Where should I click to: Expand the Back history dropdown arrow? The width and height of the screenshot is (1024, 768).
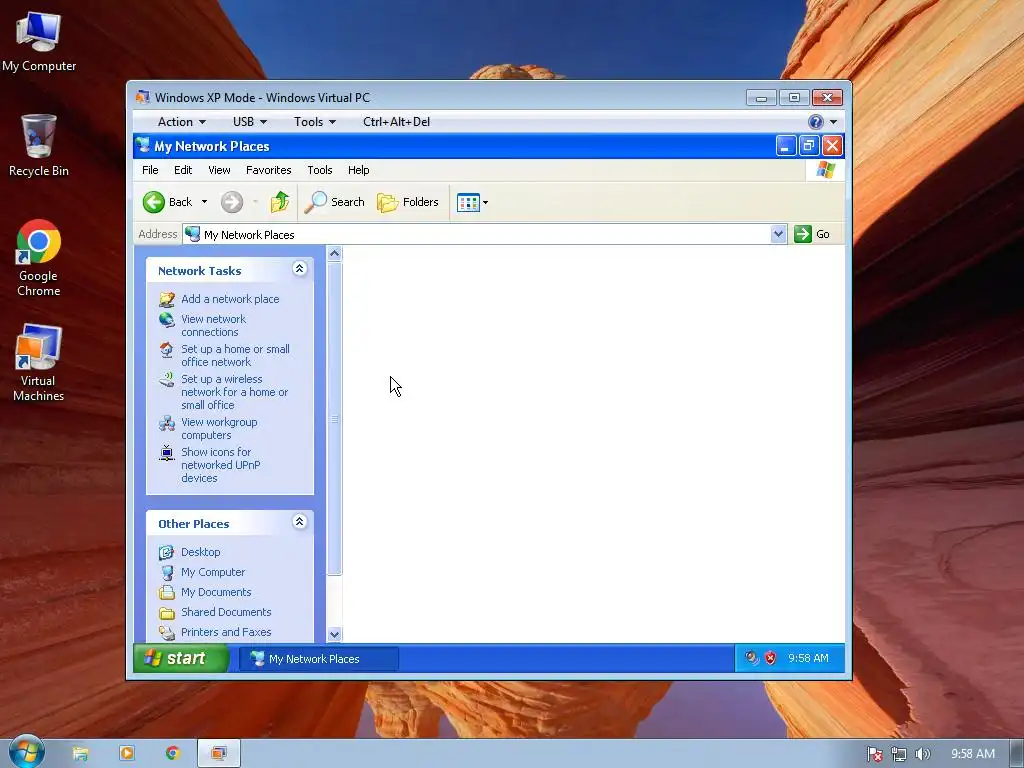click(x=204, y=202)
